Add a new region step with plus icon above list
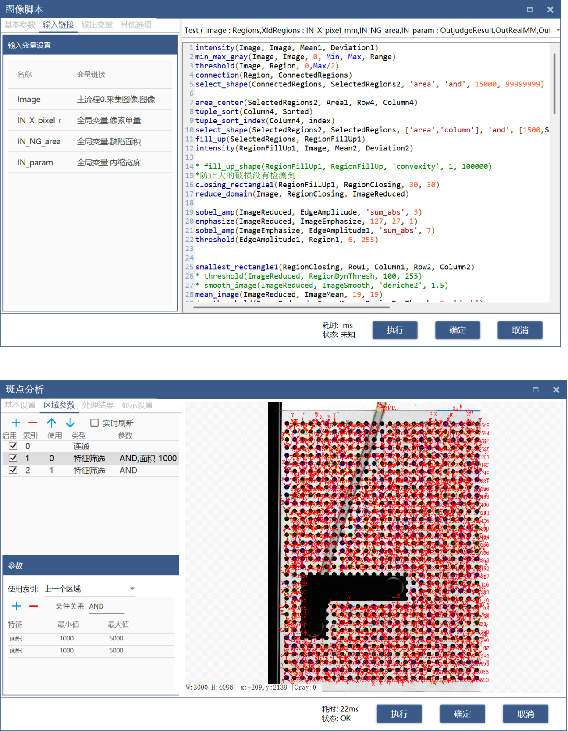The height and width of the screenshot is (731, 568). click(16, 423)
